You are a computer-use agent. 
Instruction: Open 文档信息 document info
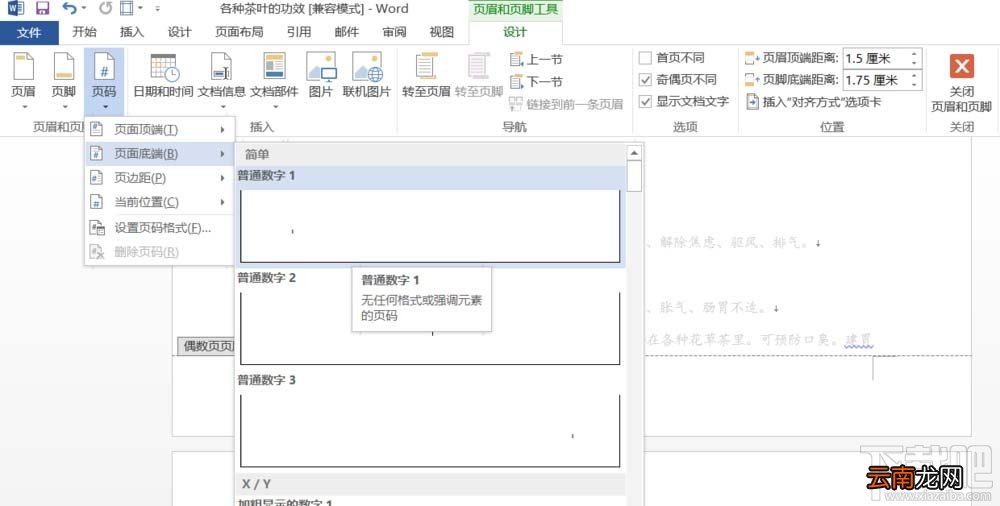[221, 81]
